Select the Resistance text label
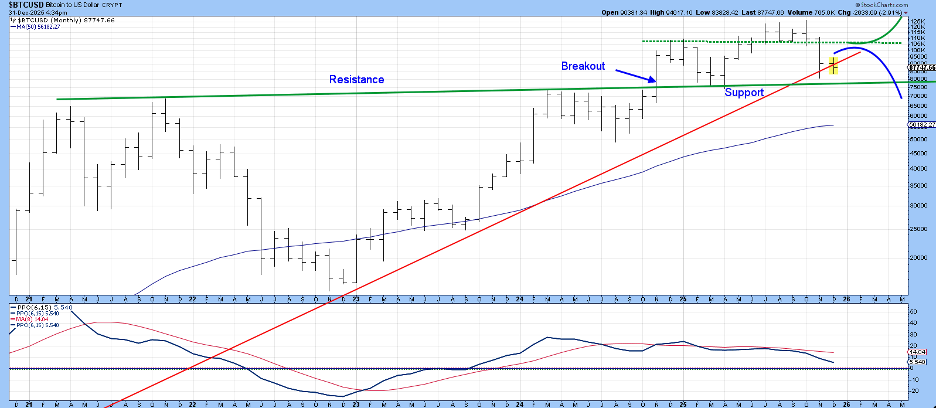 pyautogui.click(x=357, y=79)
